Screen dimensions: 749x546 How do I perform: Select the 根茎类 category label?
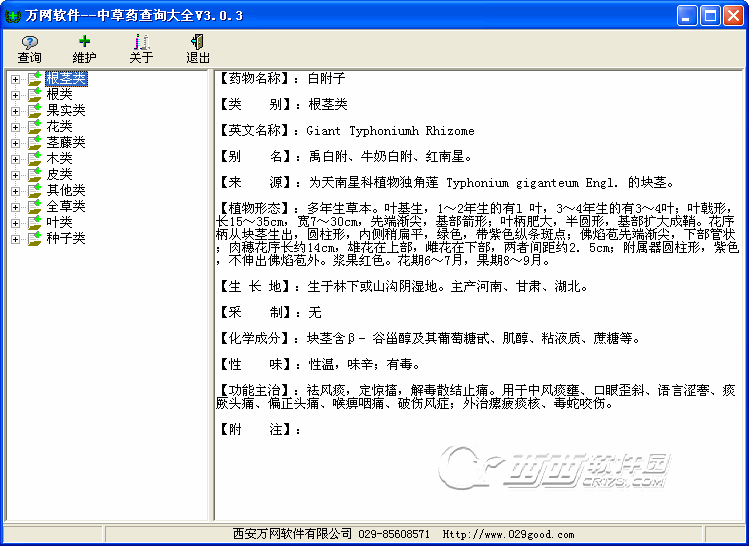click(x=66, y=79)
